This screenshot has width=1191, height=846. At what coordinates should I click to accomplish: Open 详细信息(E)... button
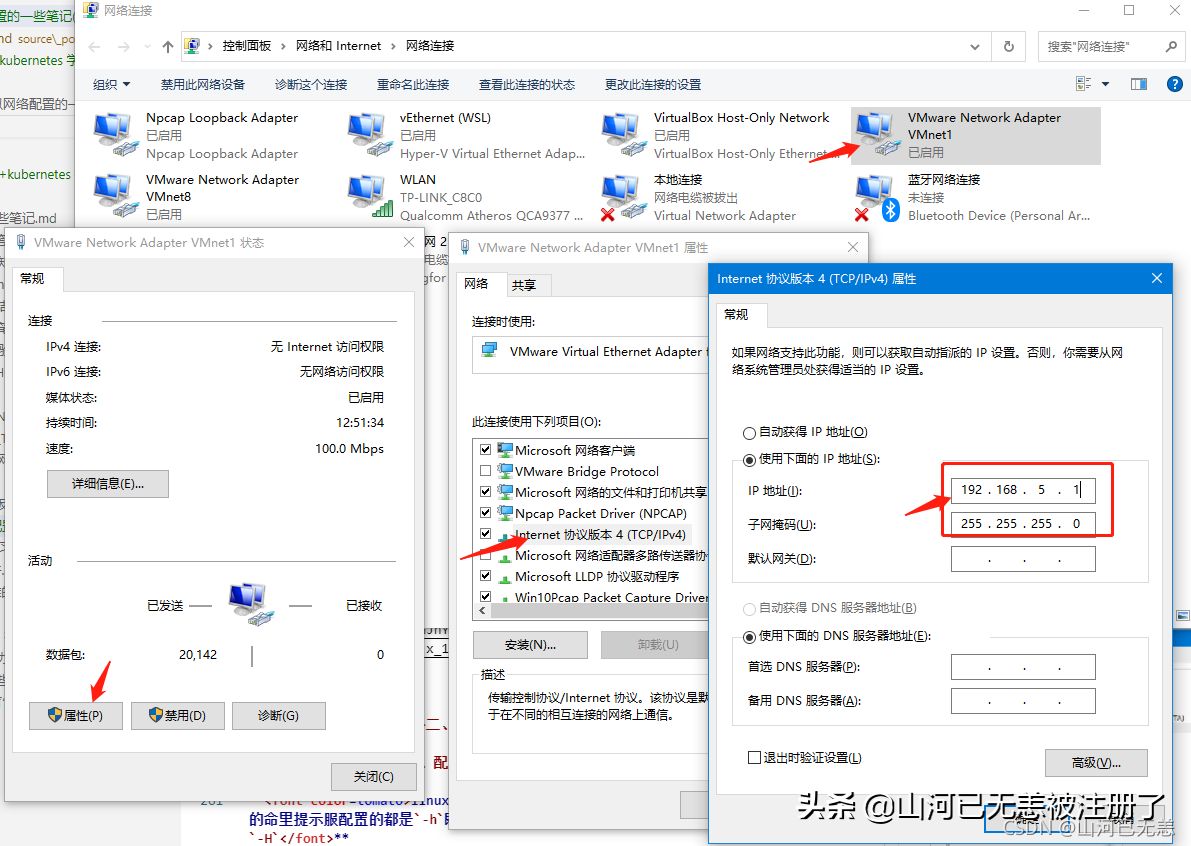pos(108,484)
